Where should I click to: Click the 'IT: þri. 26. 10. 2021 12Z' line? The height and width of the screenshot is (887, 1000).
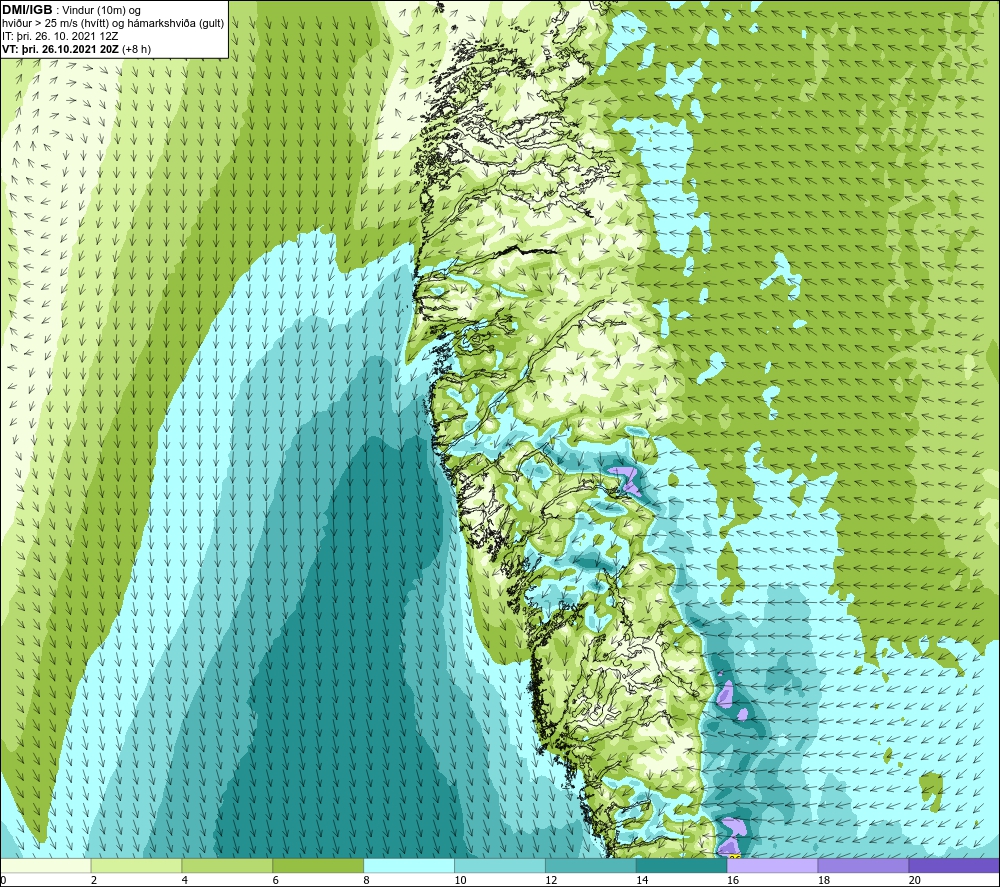pyautogui.click(x=60, y=36)
